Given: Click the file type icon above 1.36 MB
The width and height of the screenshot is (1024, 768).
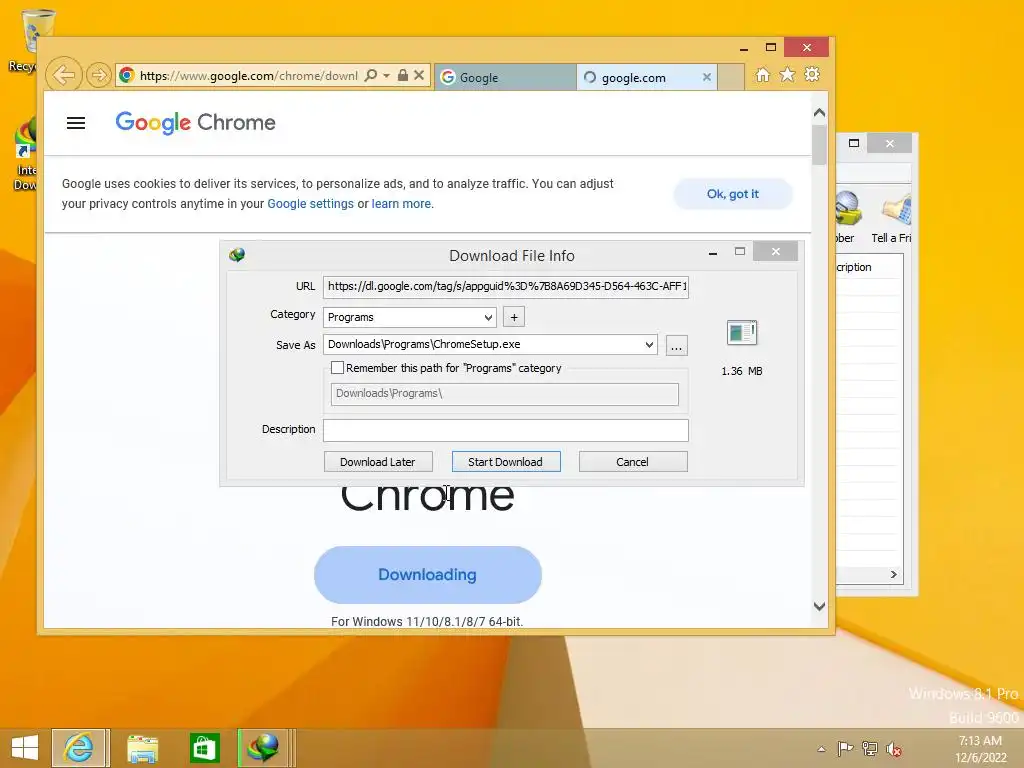Looking at the screenshot, I should [x=742, y=332].
